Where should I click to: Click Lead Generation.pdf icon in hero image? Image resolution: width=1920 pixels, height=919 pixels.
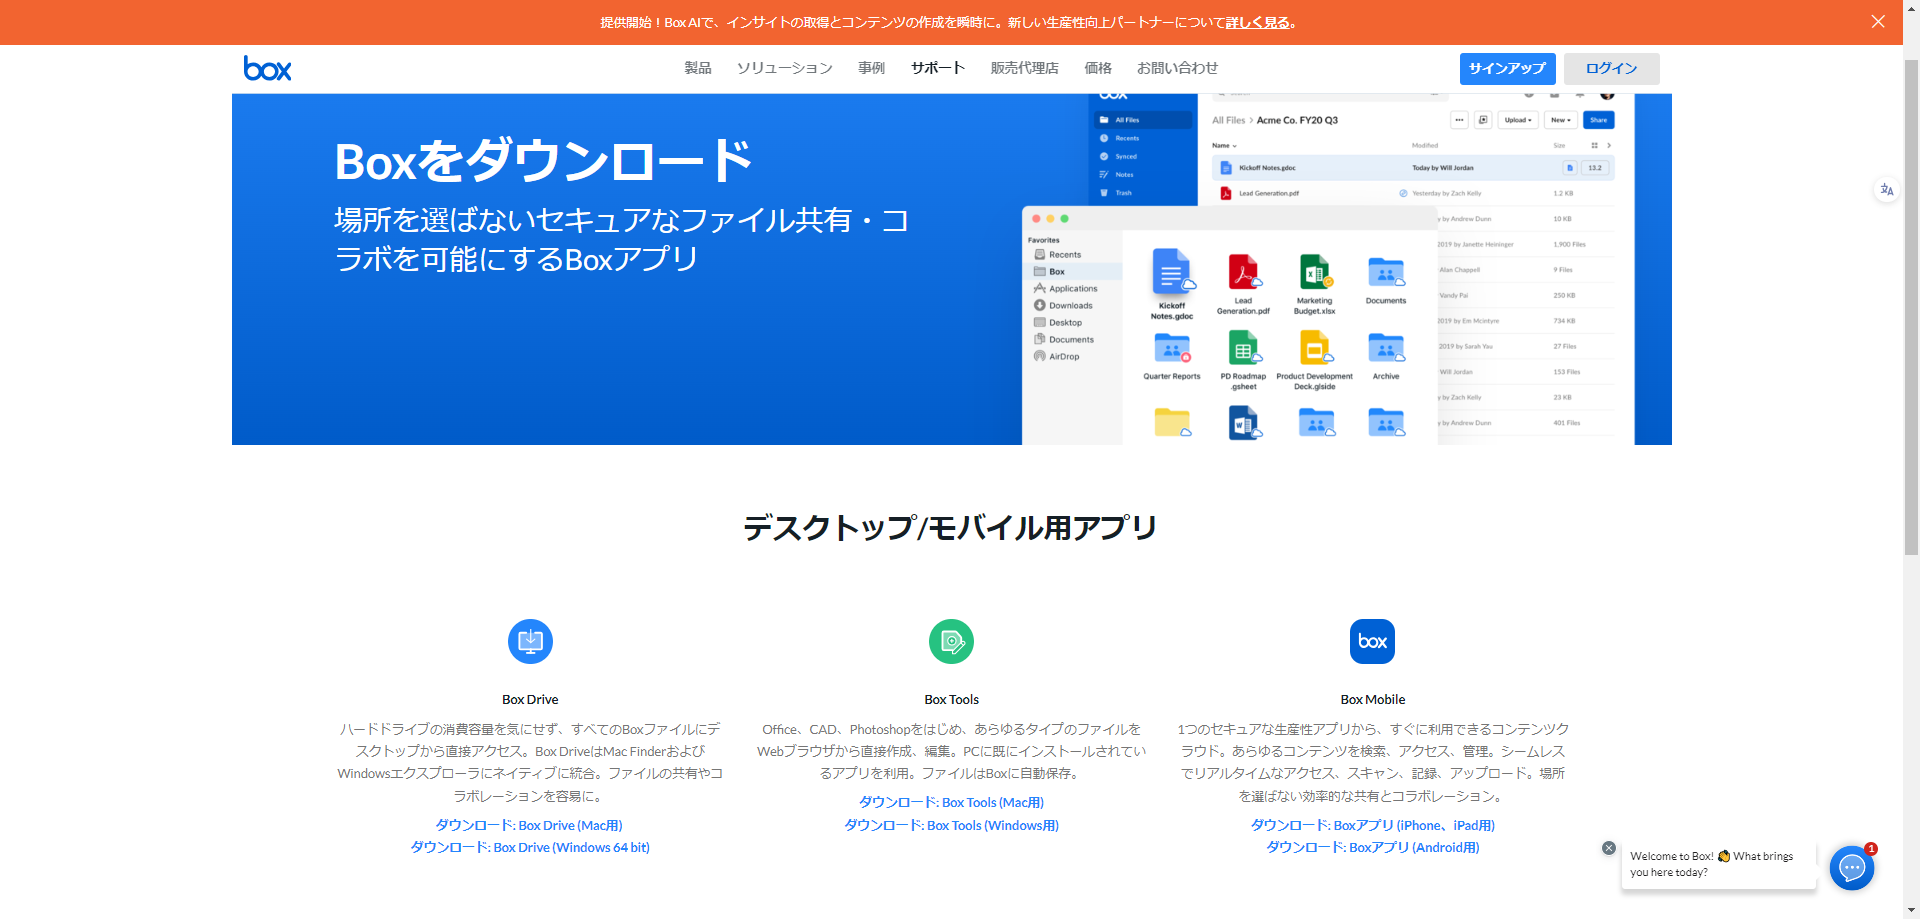click(1243, 272)
